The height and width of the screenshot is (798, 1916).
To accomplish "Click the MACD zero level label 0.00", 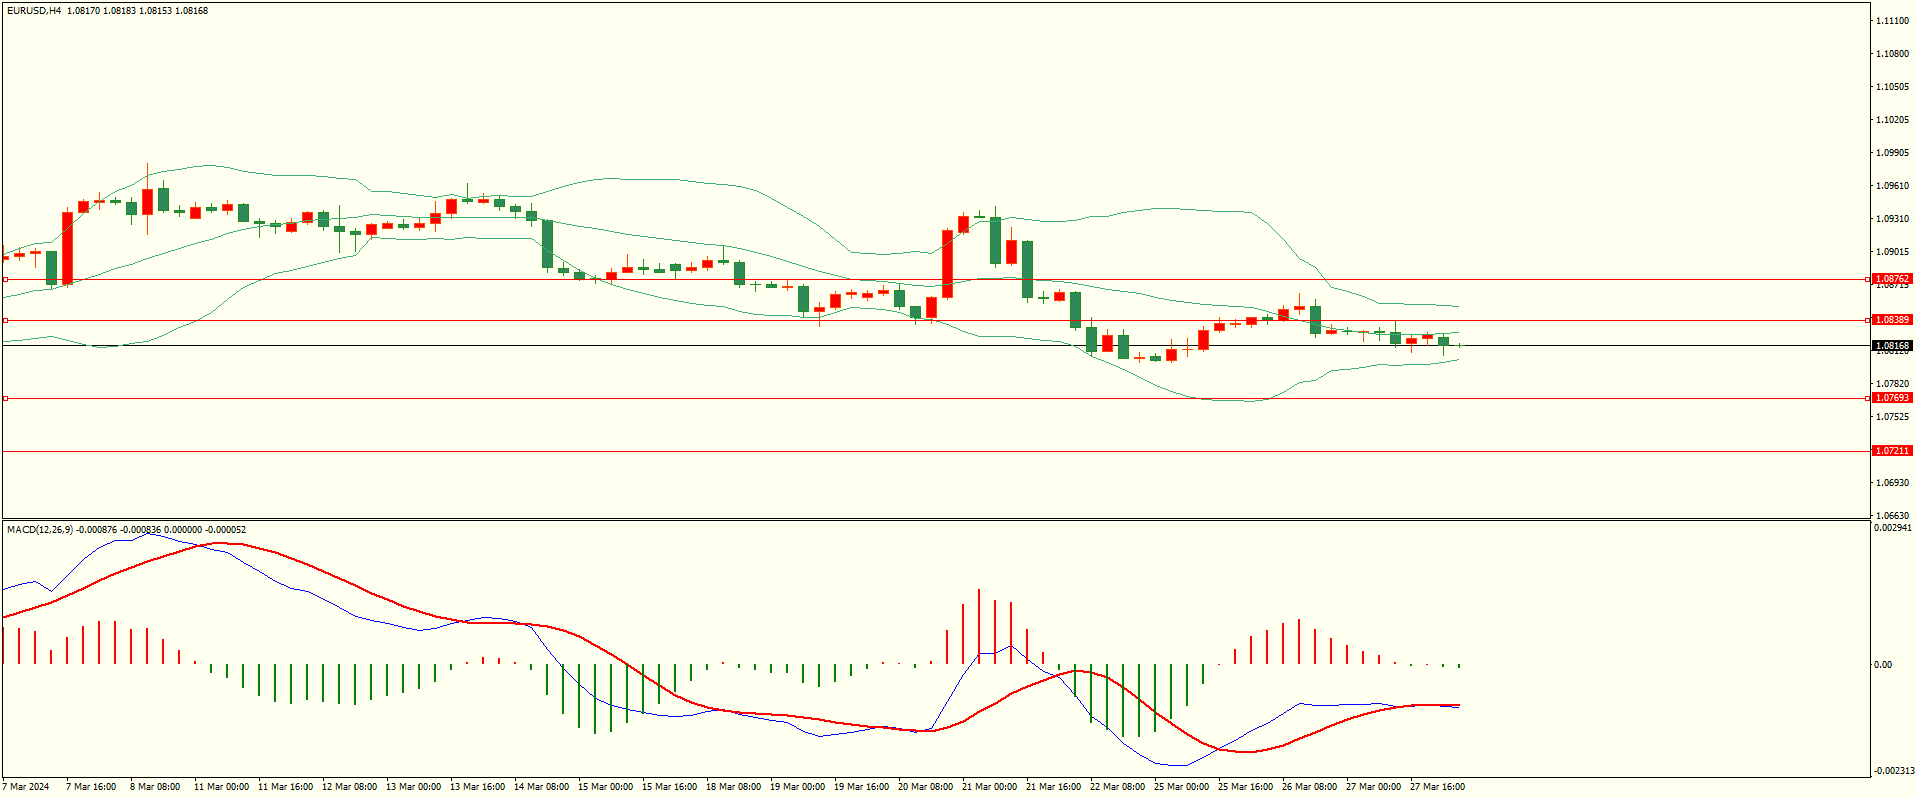I will (1883, 665).
